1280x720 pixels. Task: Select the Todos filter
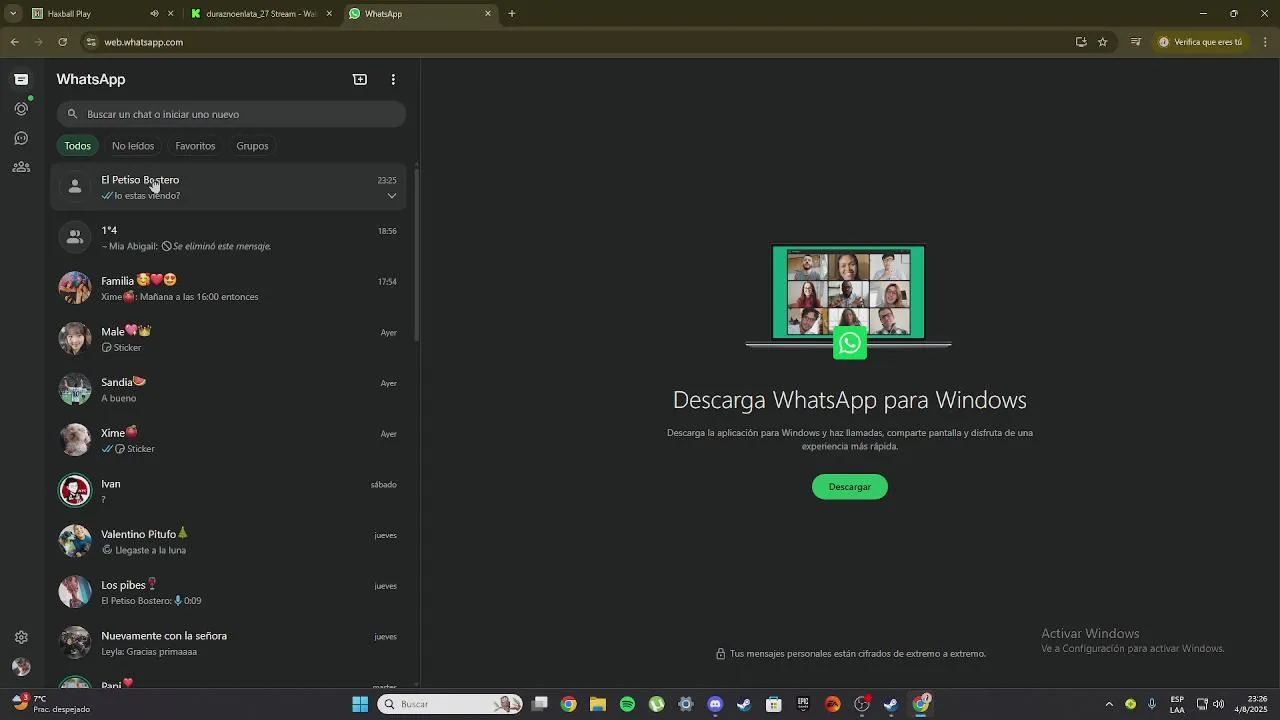(x=77, y=146)
